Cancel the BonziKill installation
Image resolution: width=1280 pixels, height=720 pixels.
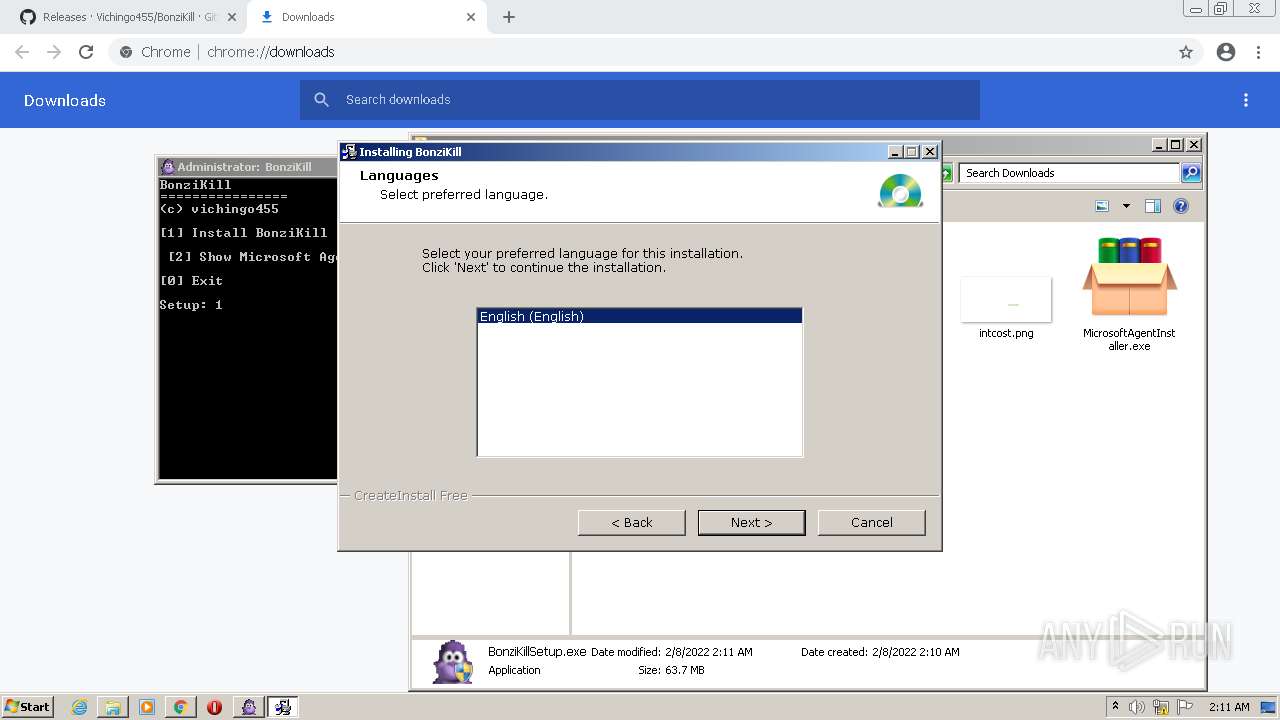tap(871, 522)
